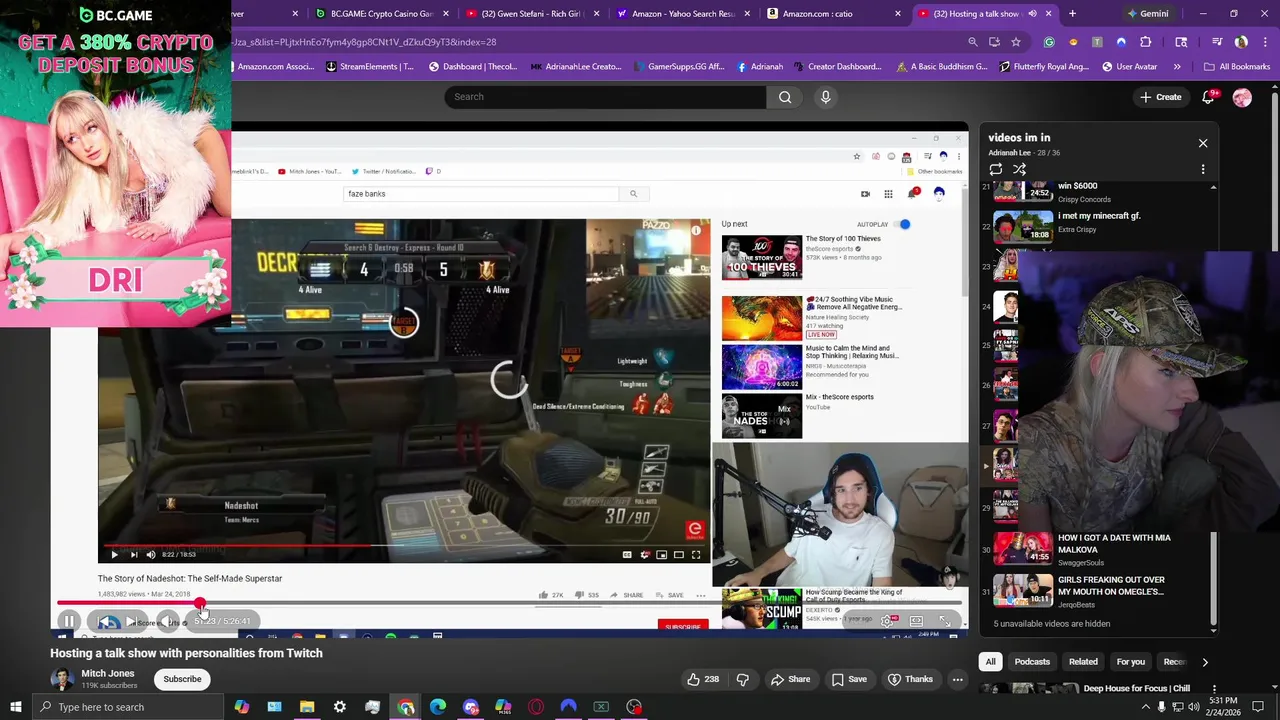Open Chrome profile avatar

coord(1241,42)
